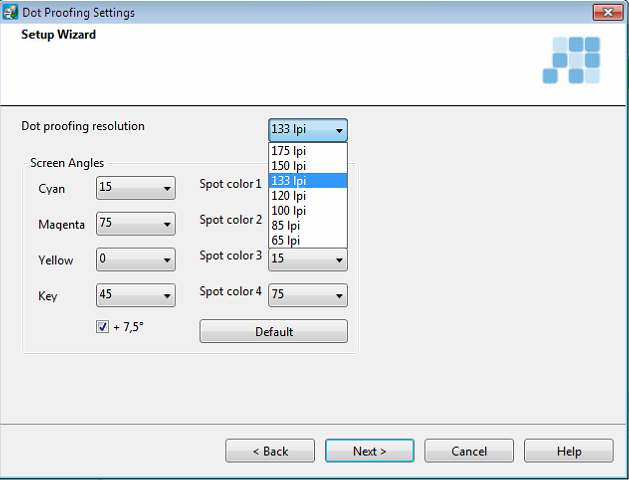Click the Dot Proofing Settings title bar icon
Viewport: 629px width, 480px height.
pyautogui.click(x=10, y=12)
